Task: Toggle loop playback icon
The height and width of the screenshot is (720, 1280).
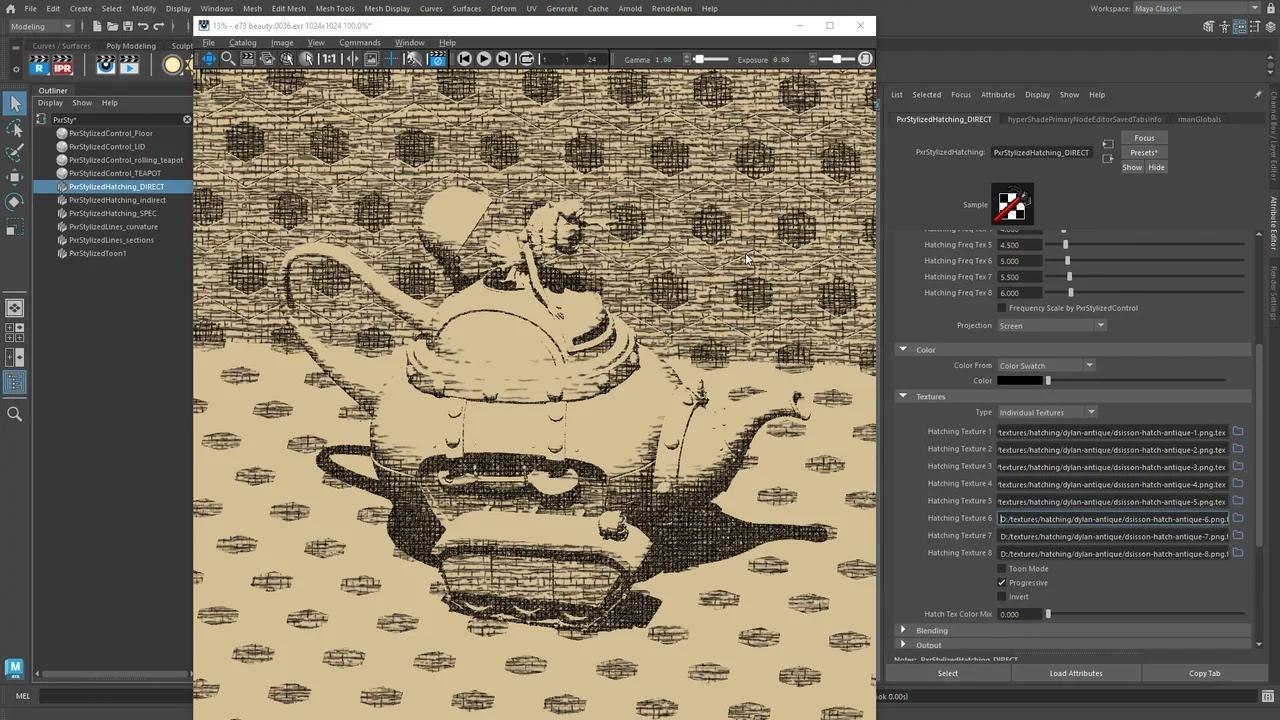Action: (526, 59)
